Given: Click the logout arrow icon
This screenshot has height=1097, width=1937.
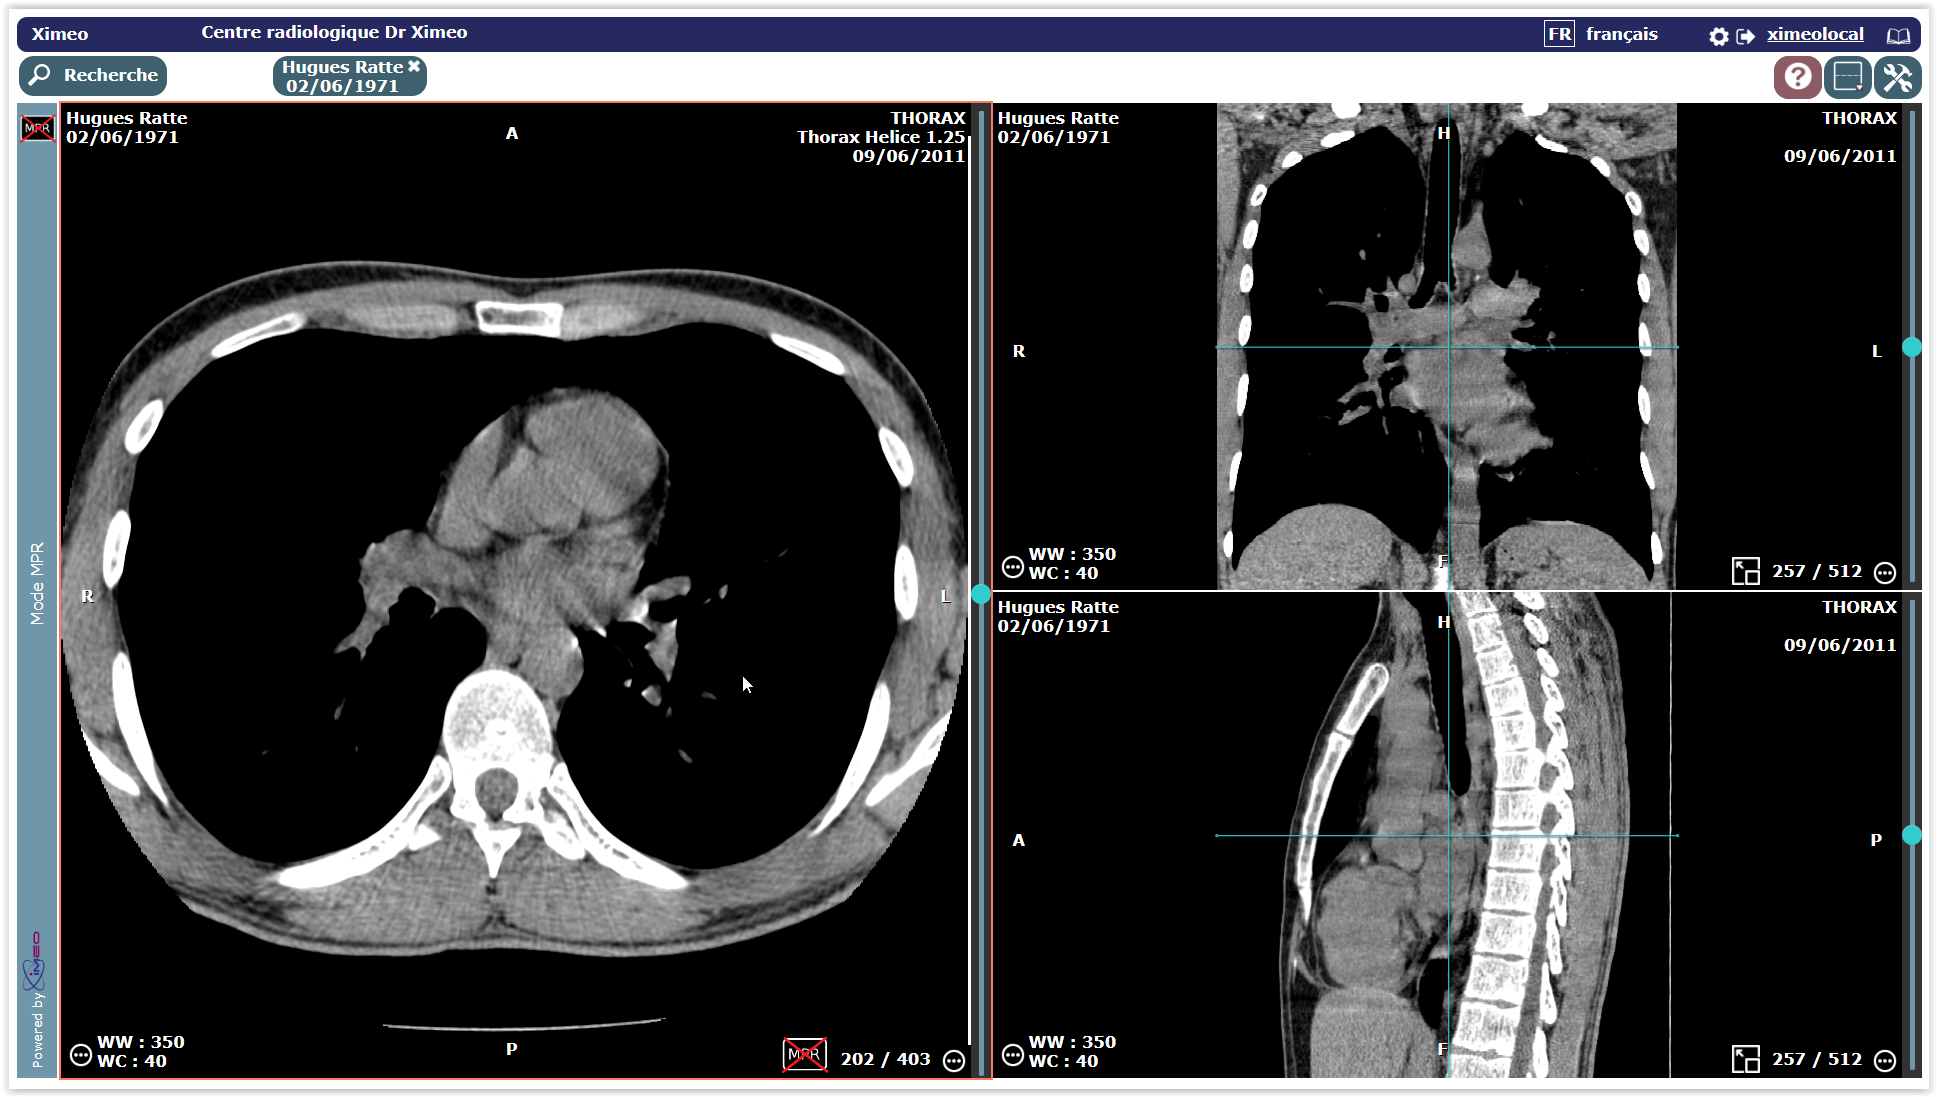Looking at the screenshot, I should pyautogui.click(x=1746, y=36).
